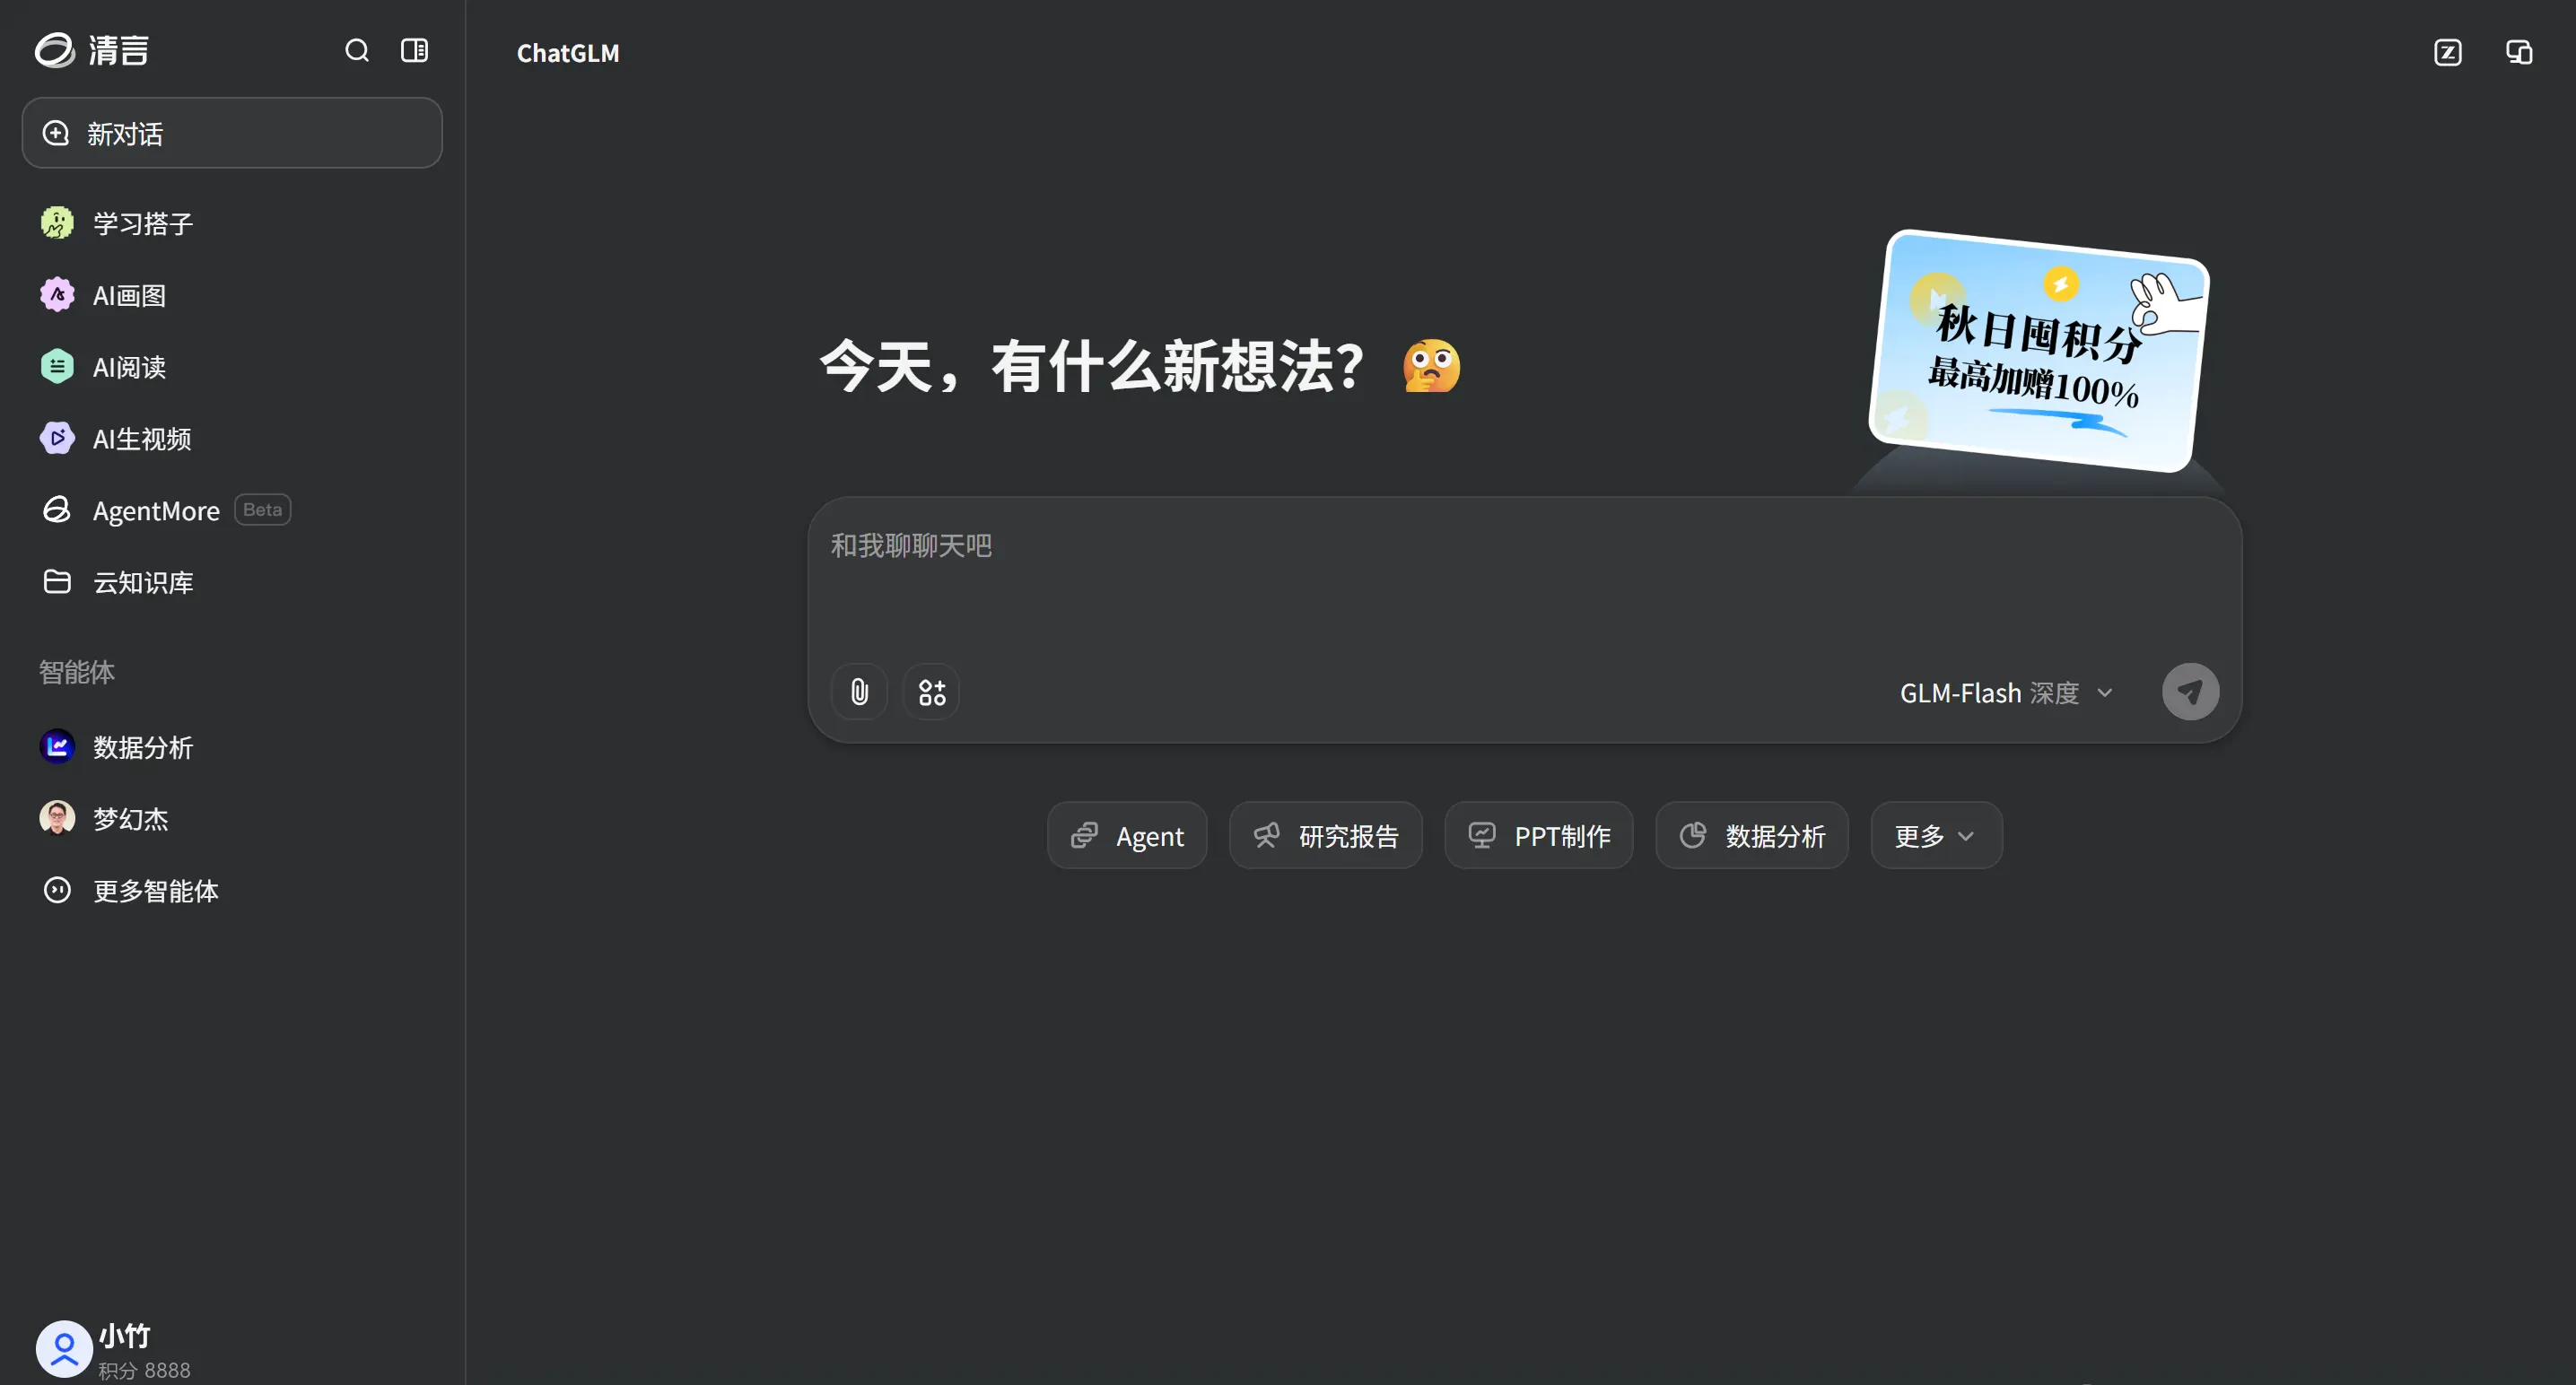Image resolution: width=2576 pixels, height=1385 pixels.
Task: Click the thinking emoji beside headline
Action: [x=1431, y=366]
